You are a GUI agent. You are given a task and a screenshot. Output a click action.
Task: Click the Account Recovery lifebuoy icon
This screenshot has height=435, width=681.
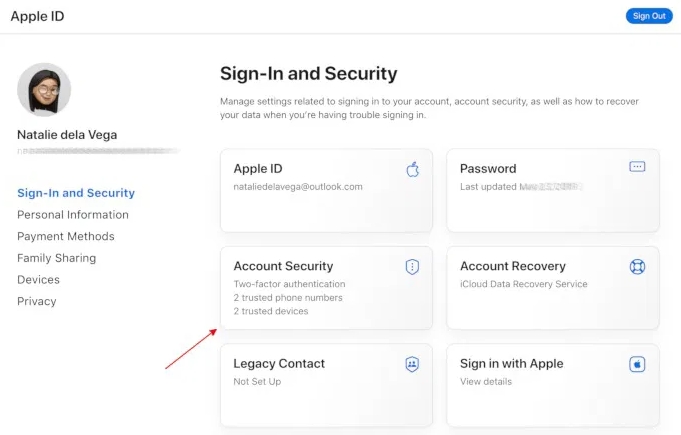point(637,266)
